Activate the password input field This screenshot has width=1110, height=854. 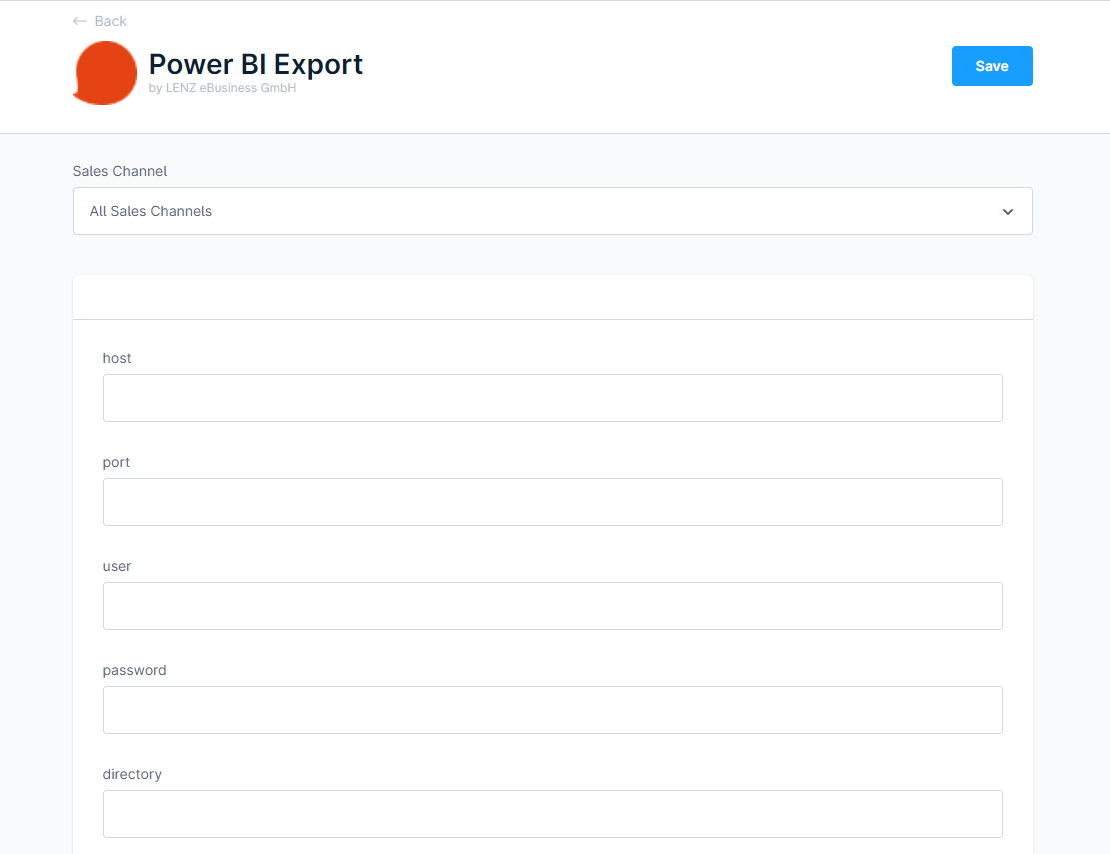pos(552,710)
